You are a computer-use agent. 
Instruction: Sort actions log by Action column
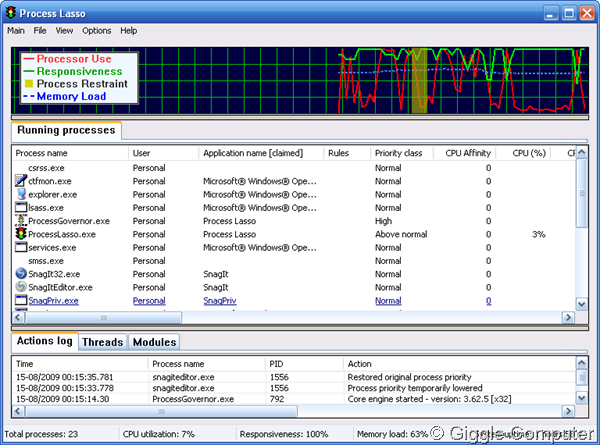459,364
